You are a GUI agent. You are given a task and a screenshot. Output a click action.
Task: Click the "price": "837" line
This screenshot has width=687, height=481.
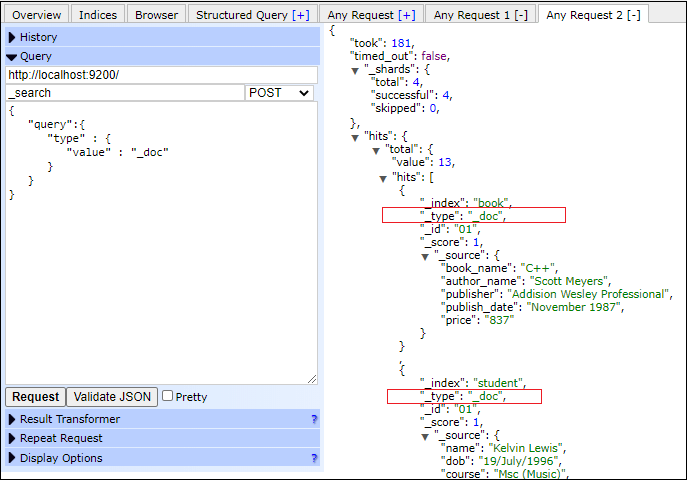477,320
